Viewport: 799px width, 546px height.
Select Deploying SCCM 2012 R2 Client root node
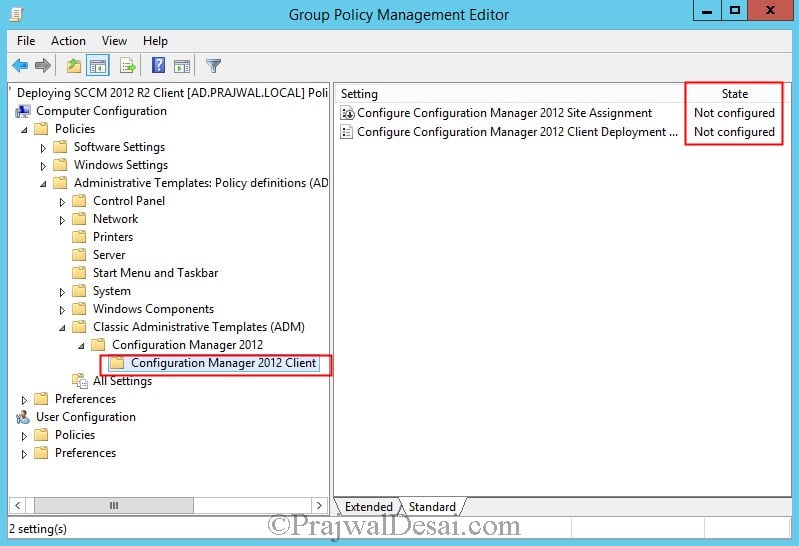point(172,93)
